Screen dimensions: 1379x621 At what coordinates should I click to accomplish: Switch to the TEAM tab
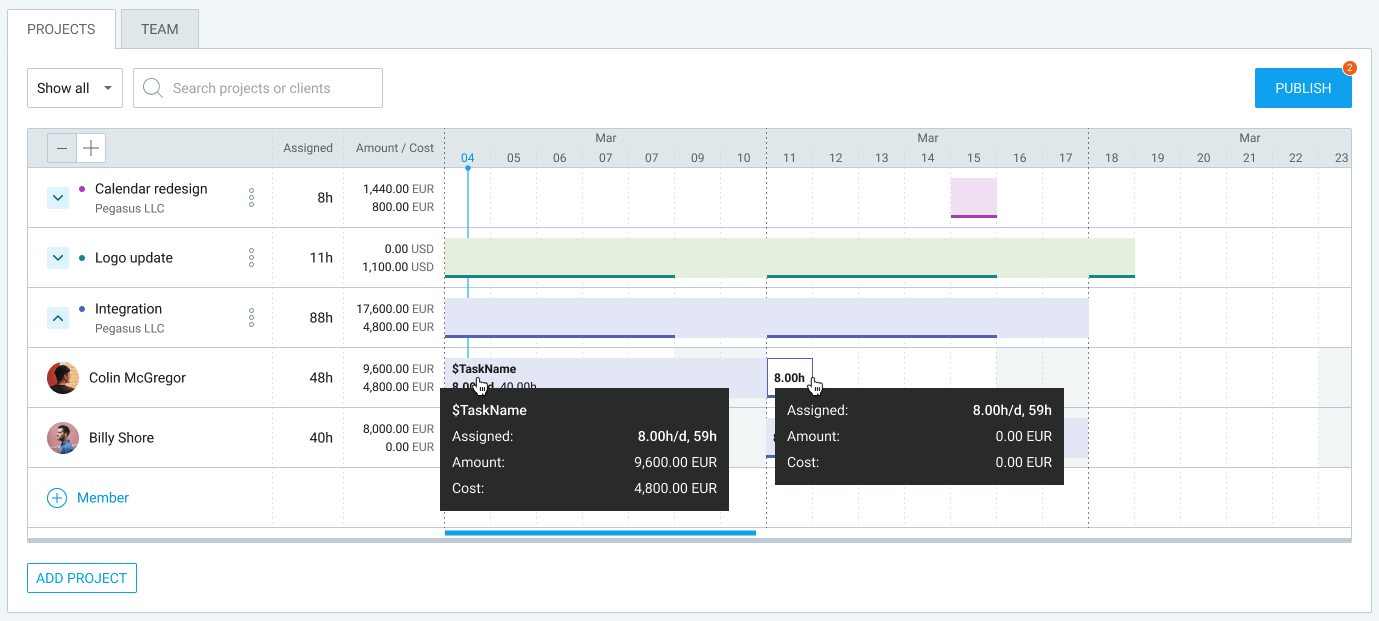coord(159,29)
